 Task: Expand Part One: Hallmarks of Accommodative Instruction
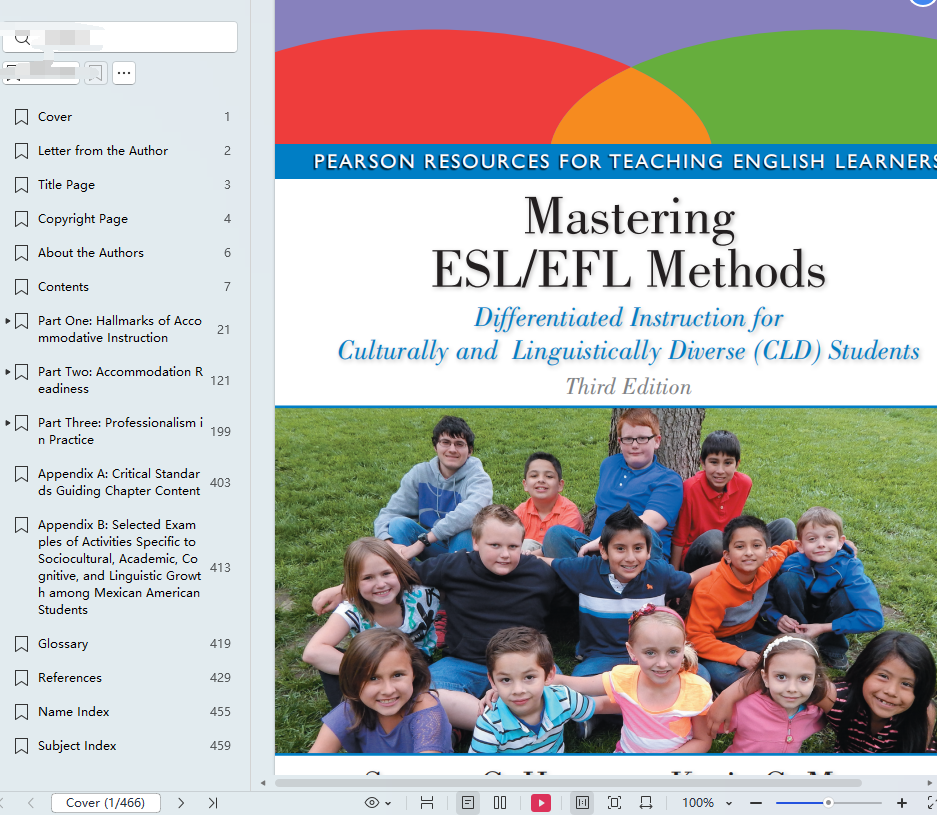[8, 321]
